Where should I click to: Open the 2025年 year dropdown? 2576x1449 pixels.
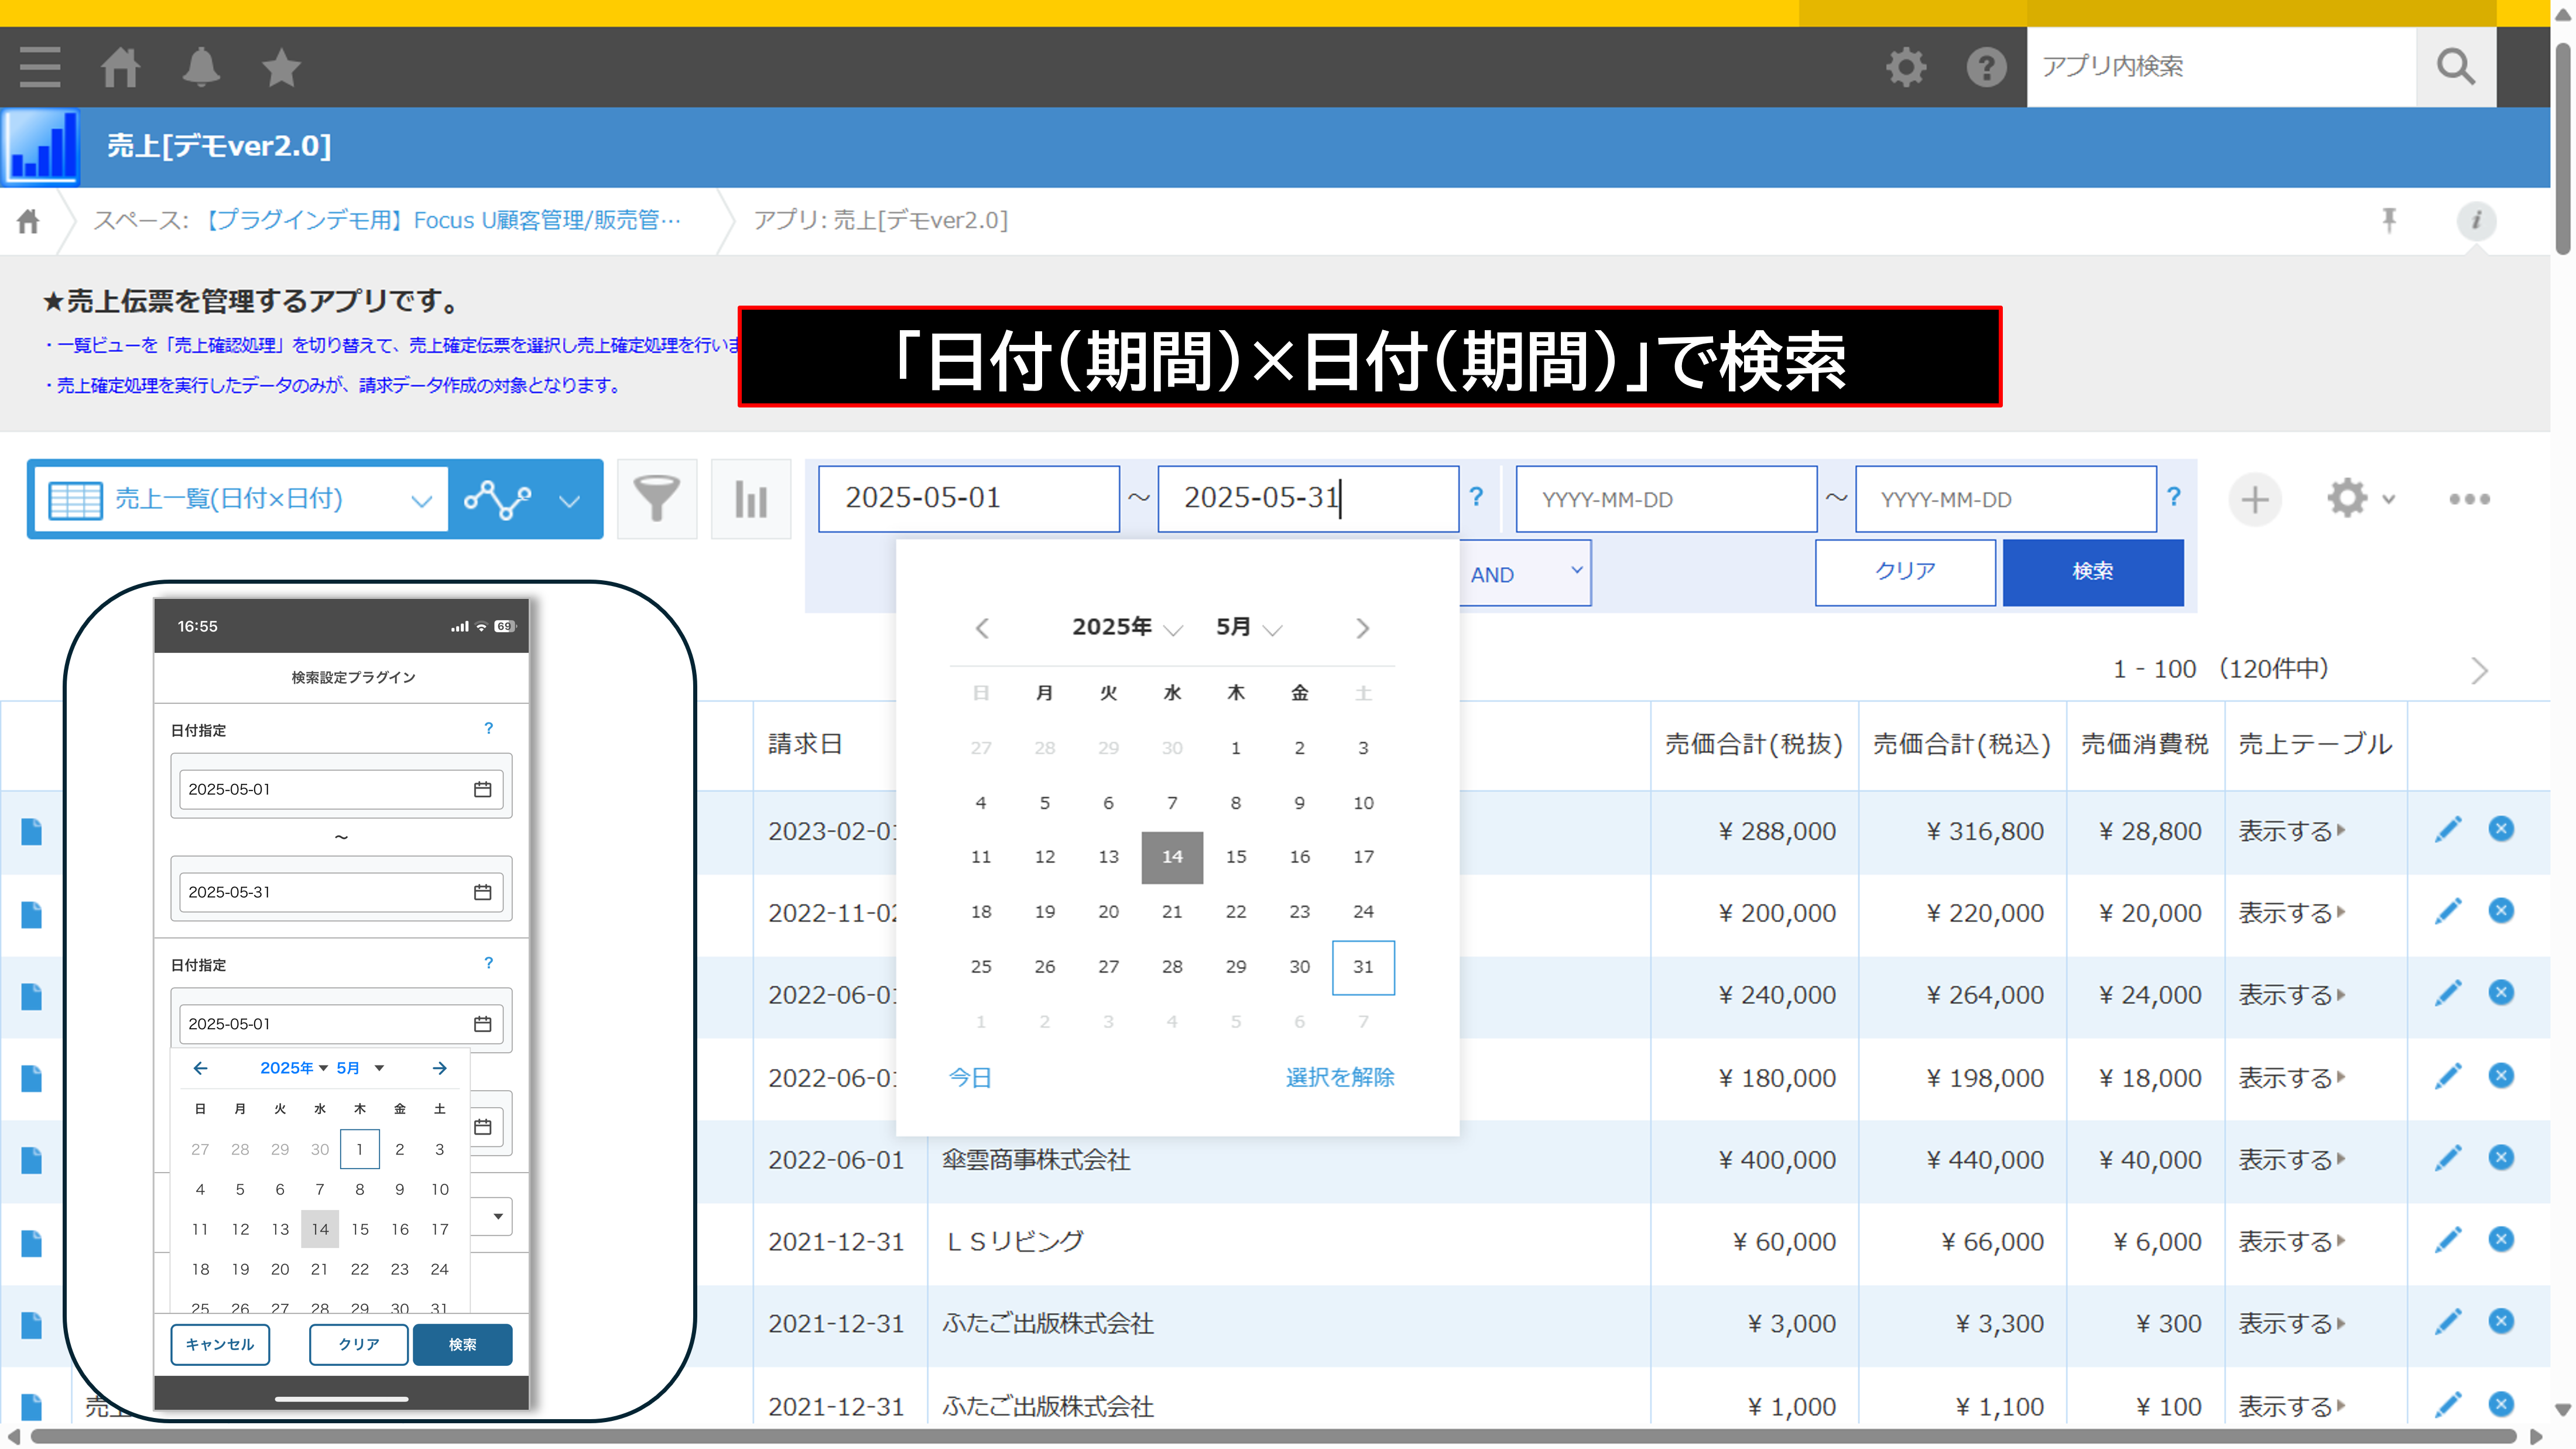coord(1127,627)
